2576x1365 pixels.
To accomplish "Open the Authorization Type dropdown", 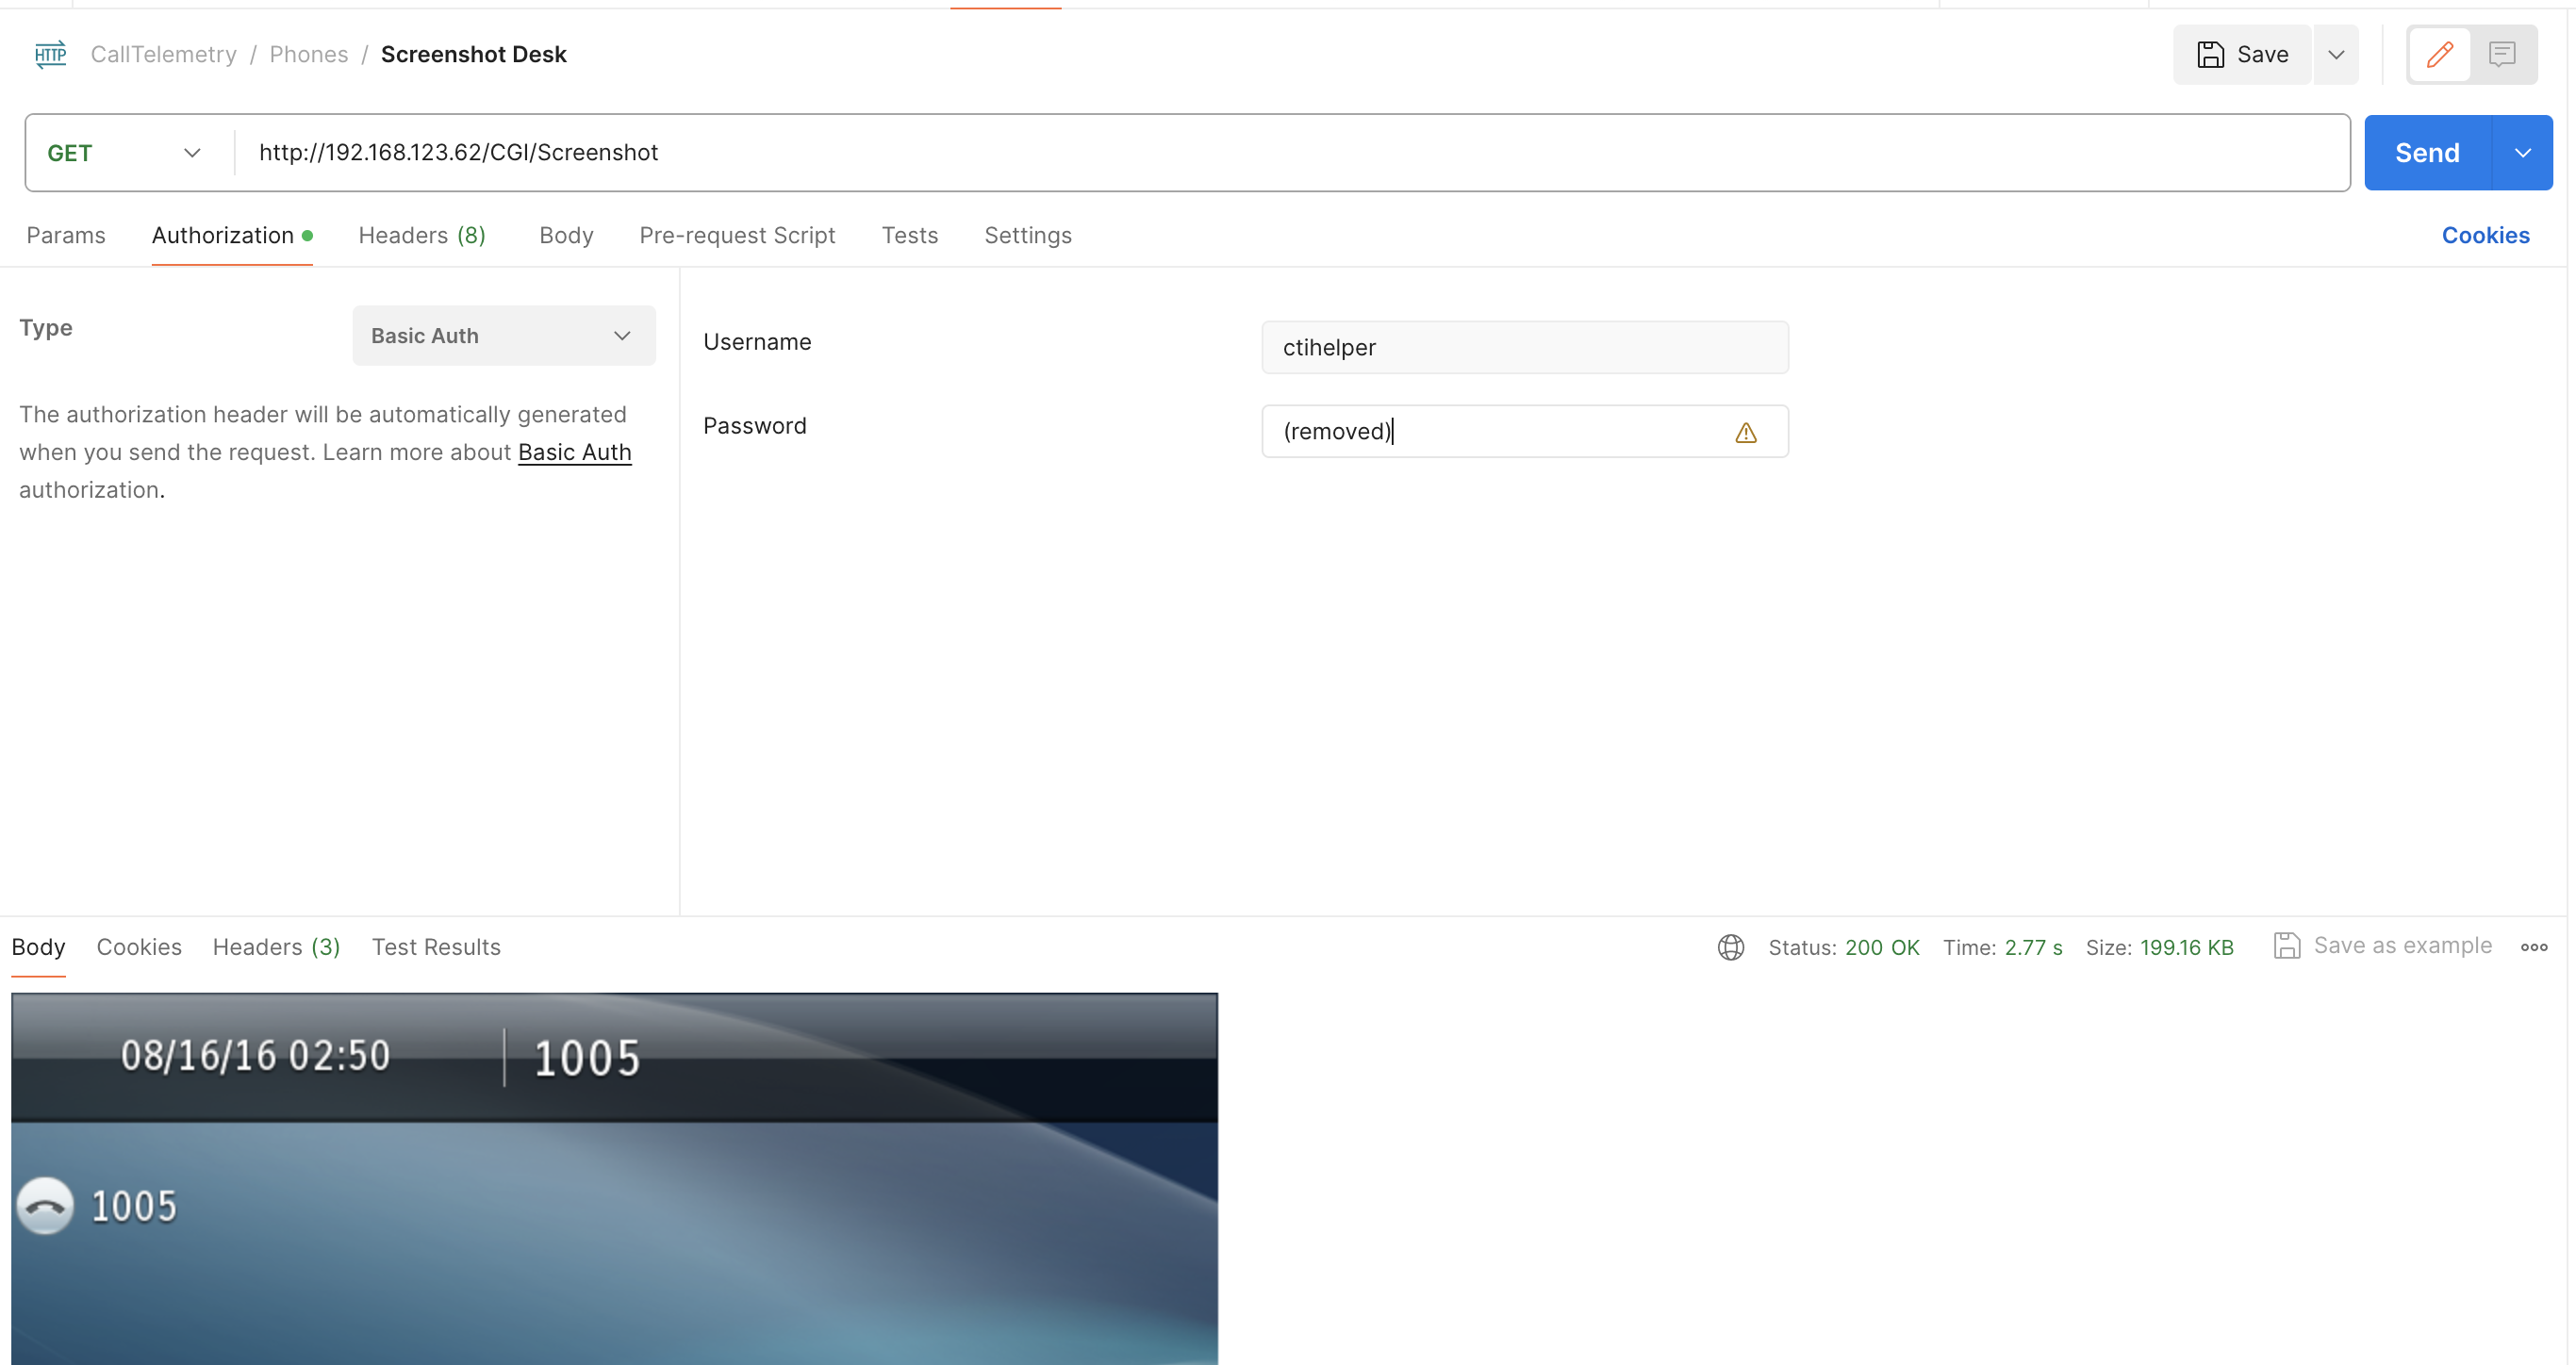I will [x=503, y=336].
